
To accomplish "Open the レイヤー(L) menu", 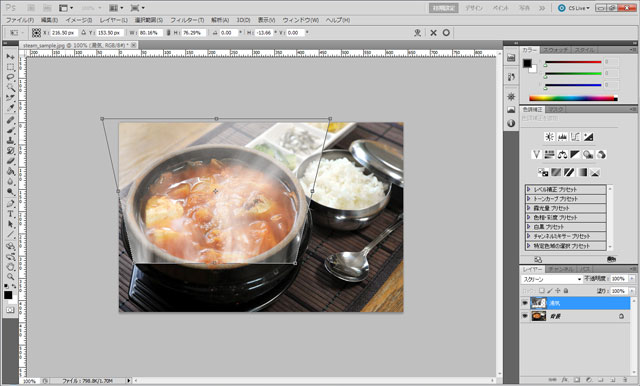I will [x=113, y=20].
